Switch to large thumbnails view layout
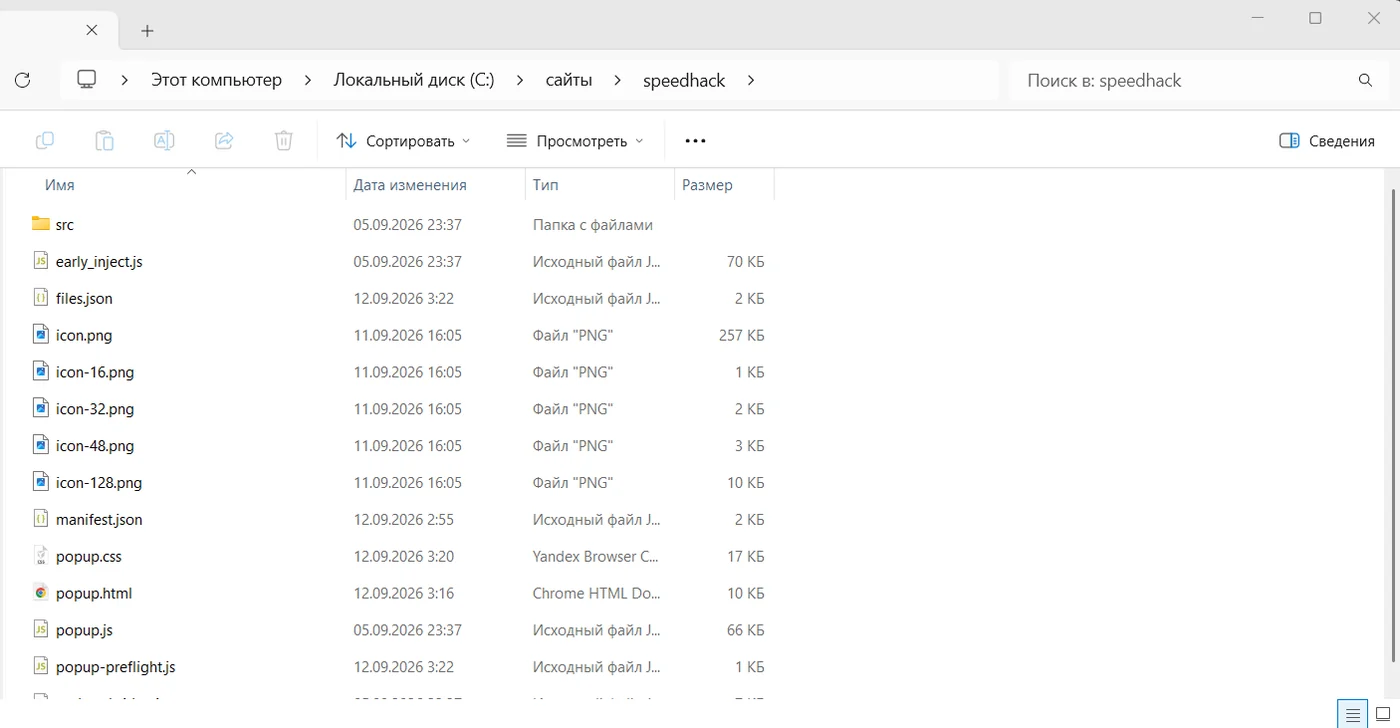The height and width of the screenshot is (728, 1400). 1383,714
